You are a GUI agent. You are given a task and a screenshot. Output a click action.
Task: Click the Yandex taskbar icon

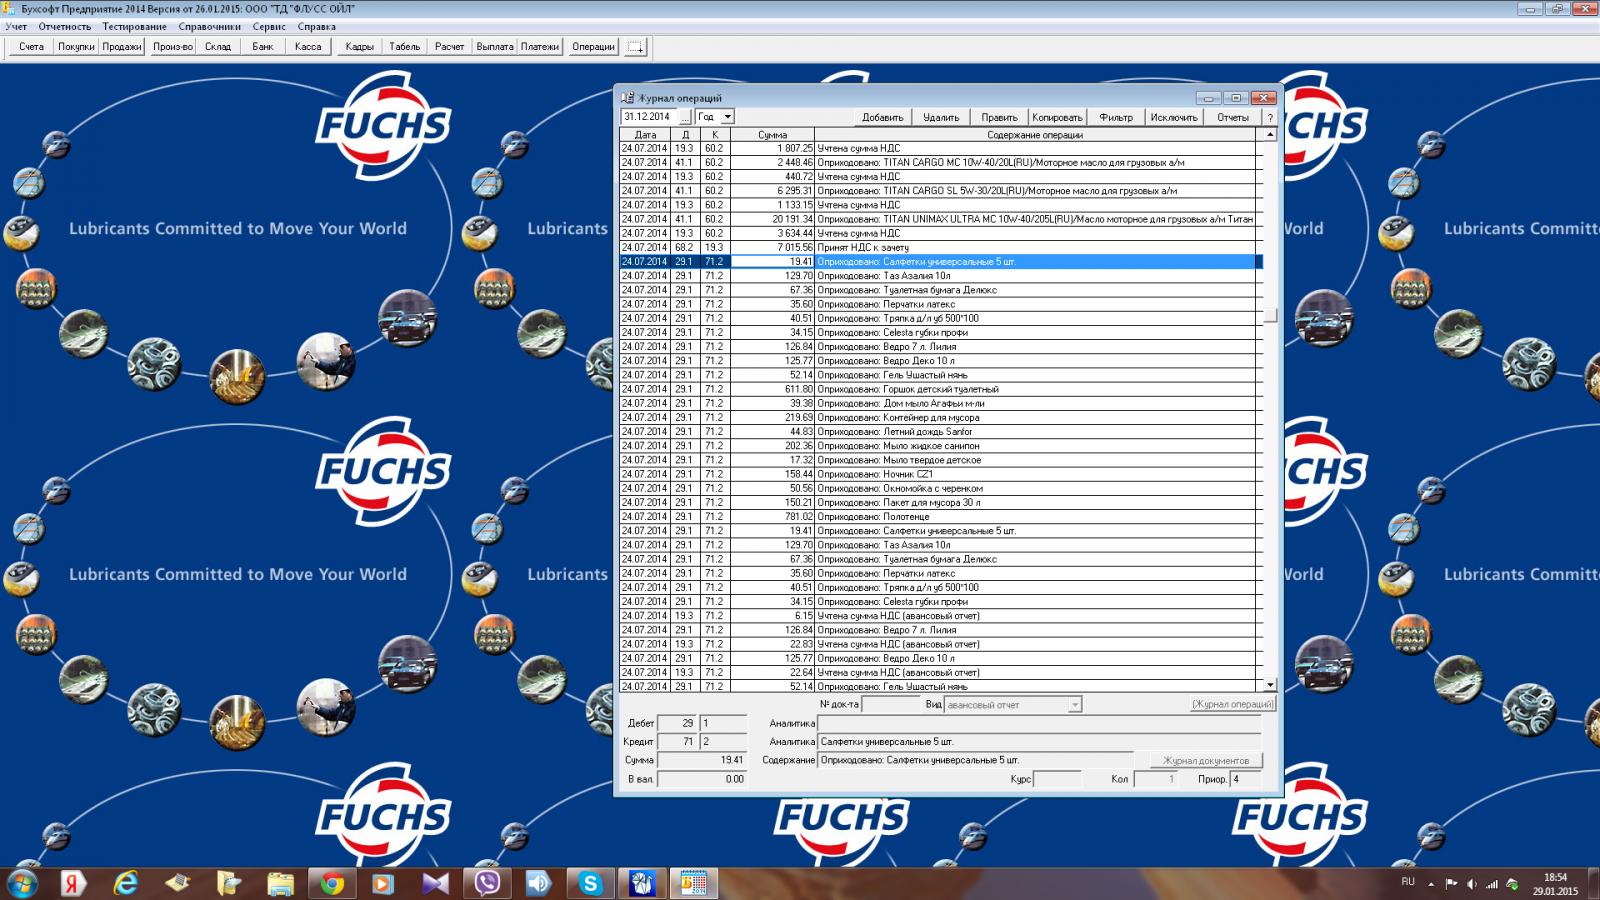coord(73,883)
